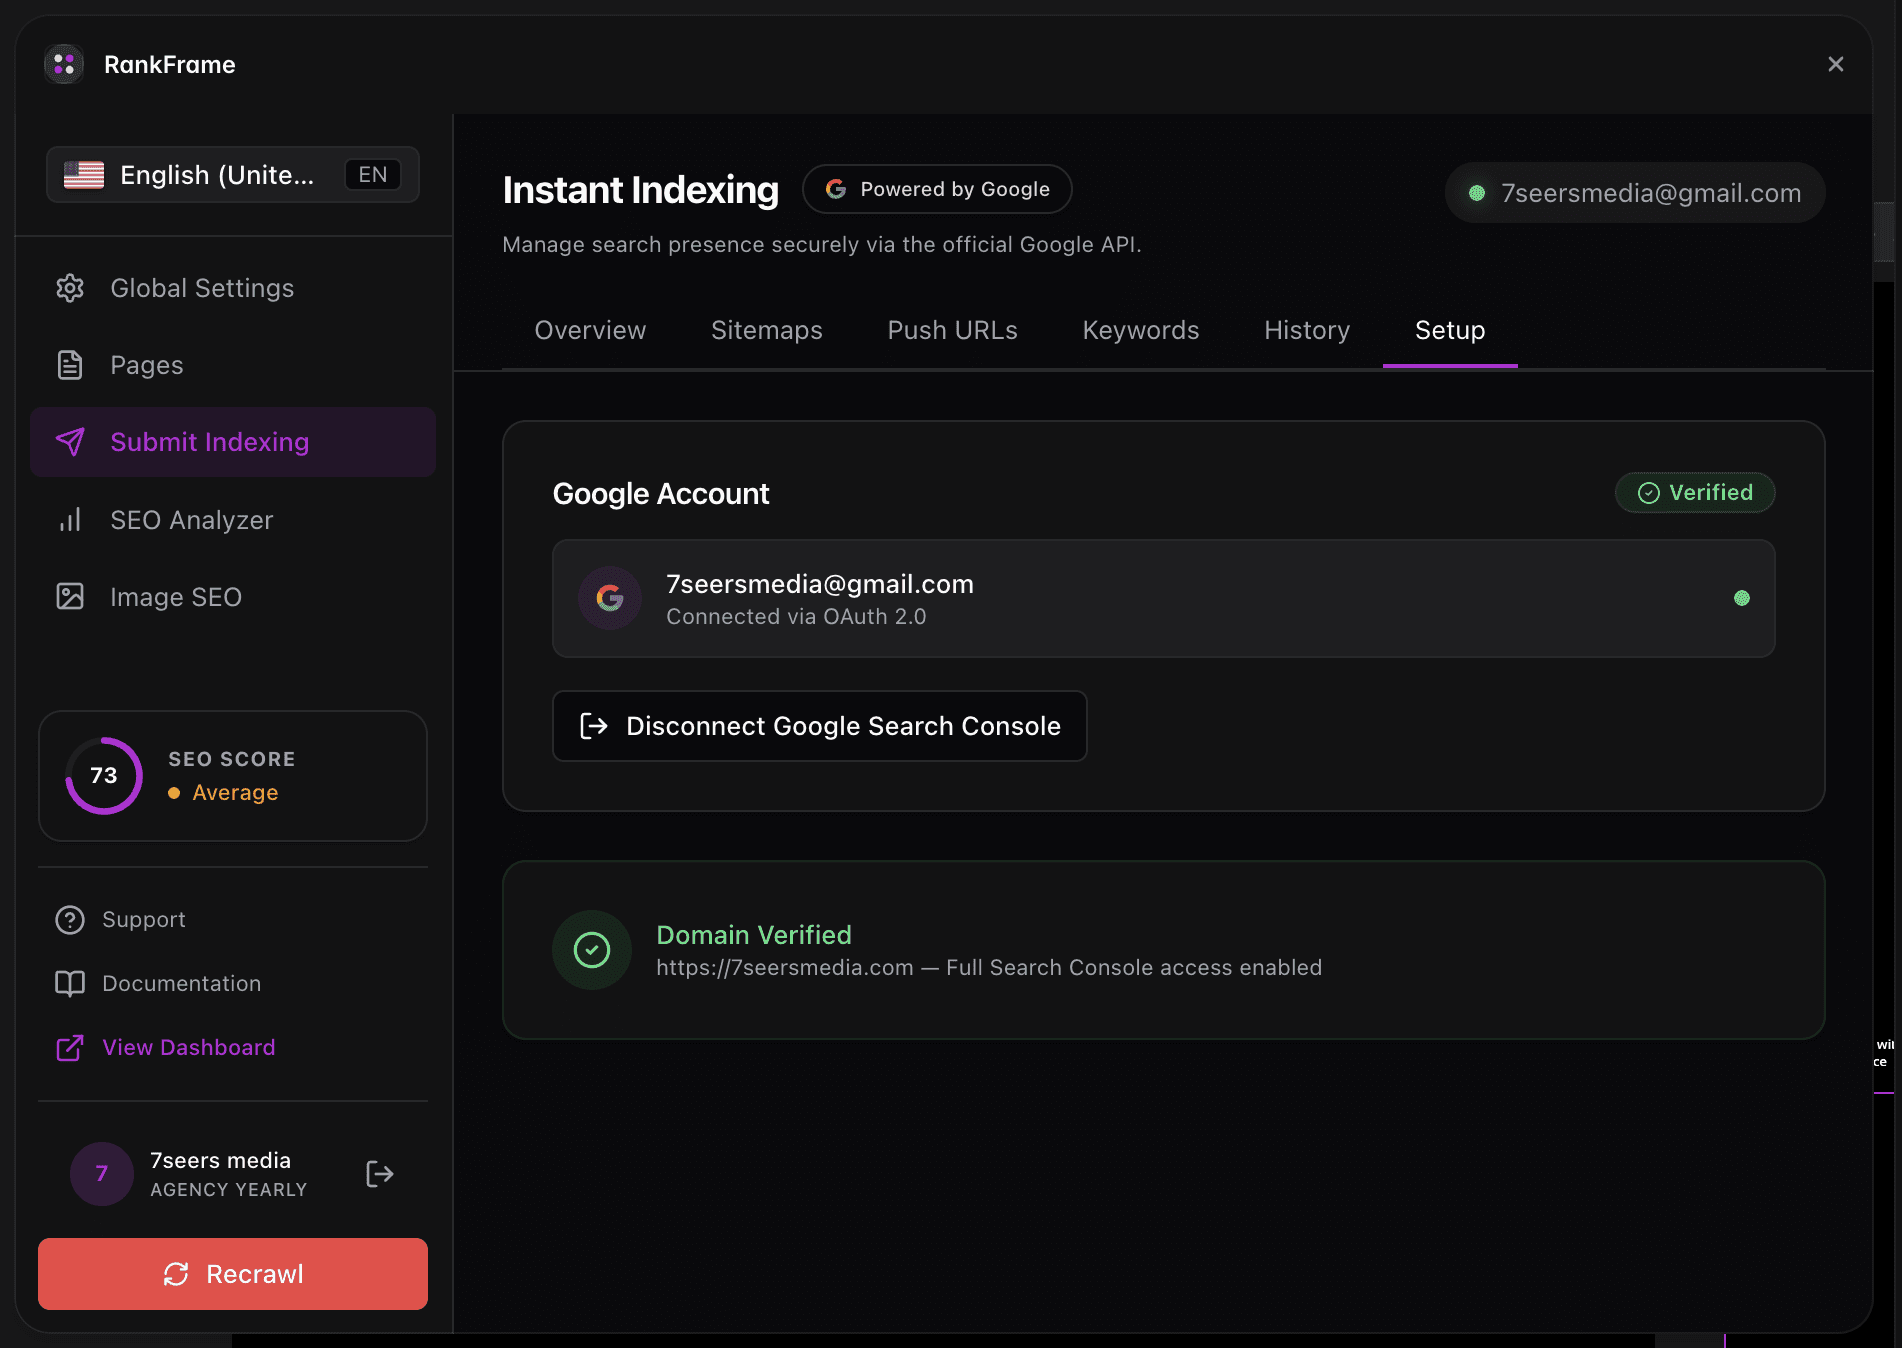Click the Google logo in Powered badge

[x=836, y=189]
